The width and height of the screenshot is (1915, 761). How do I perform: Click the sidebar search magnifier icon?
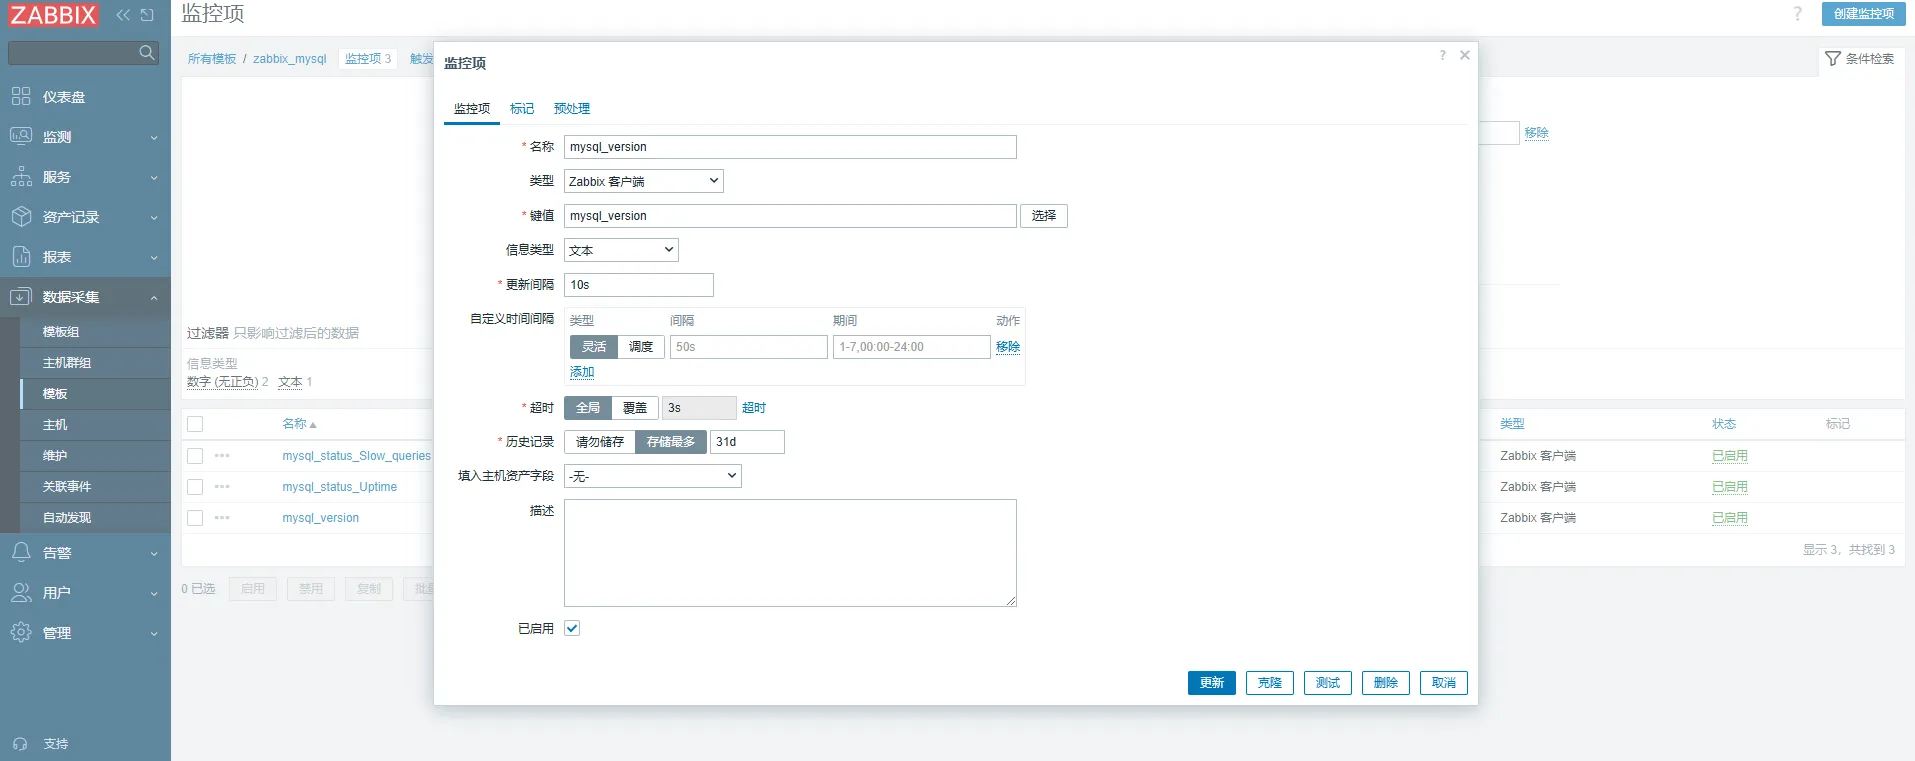147,52
